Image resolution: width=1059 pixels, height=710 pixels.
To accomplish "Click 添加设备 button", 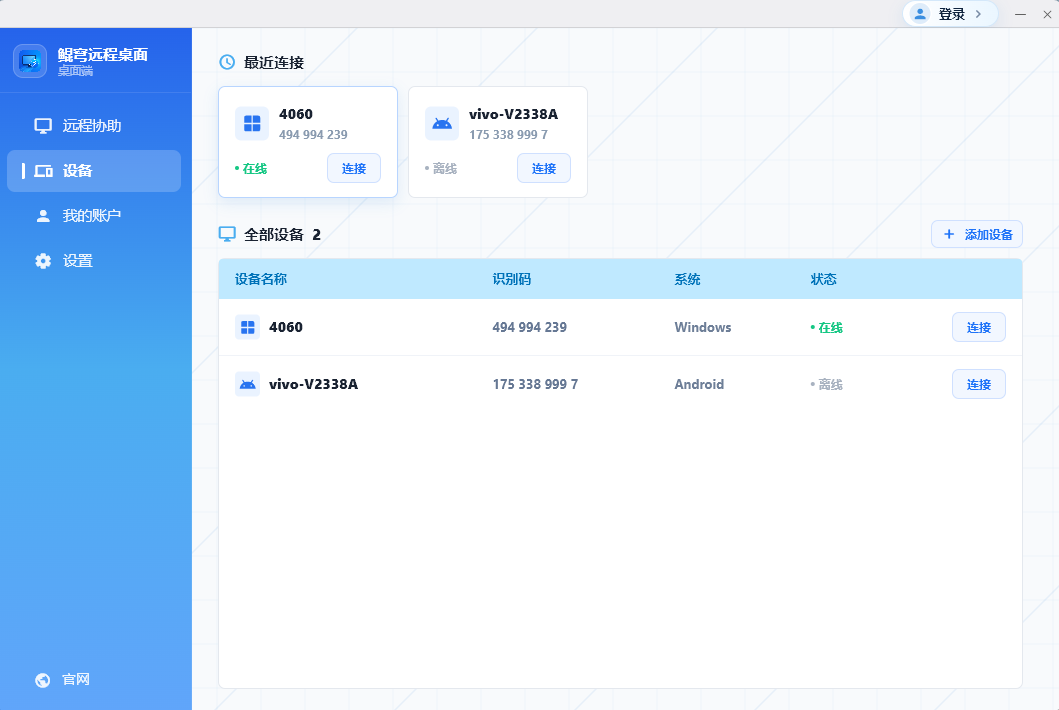I will pyautogui.click(x=977, y=234).
